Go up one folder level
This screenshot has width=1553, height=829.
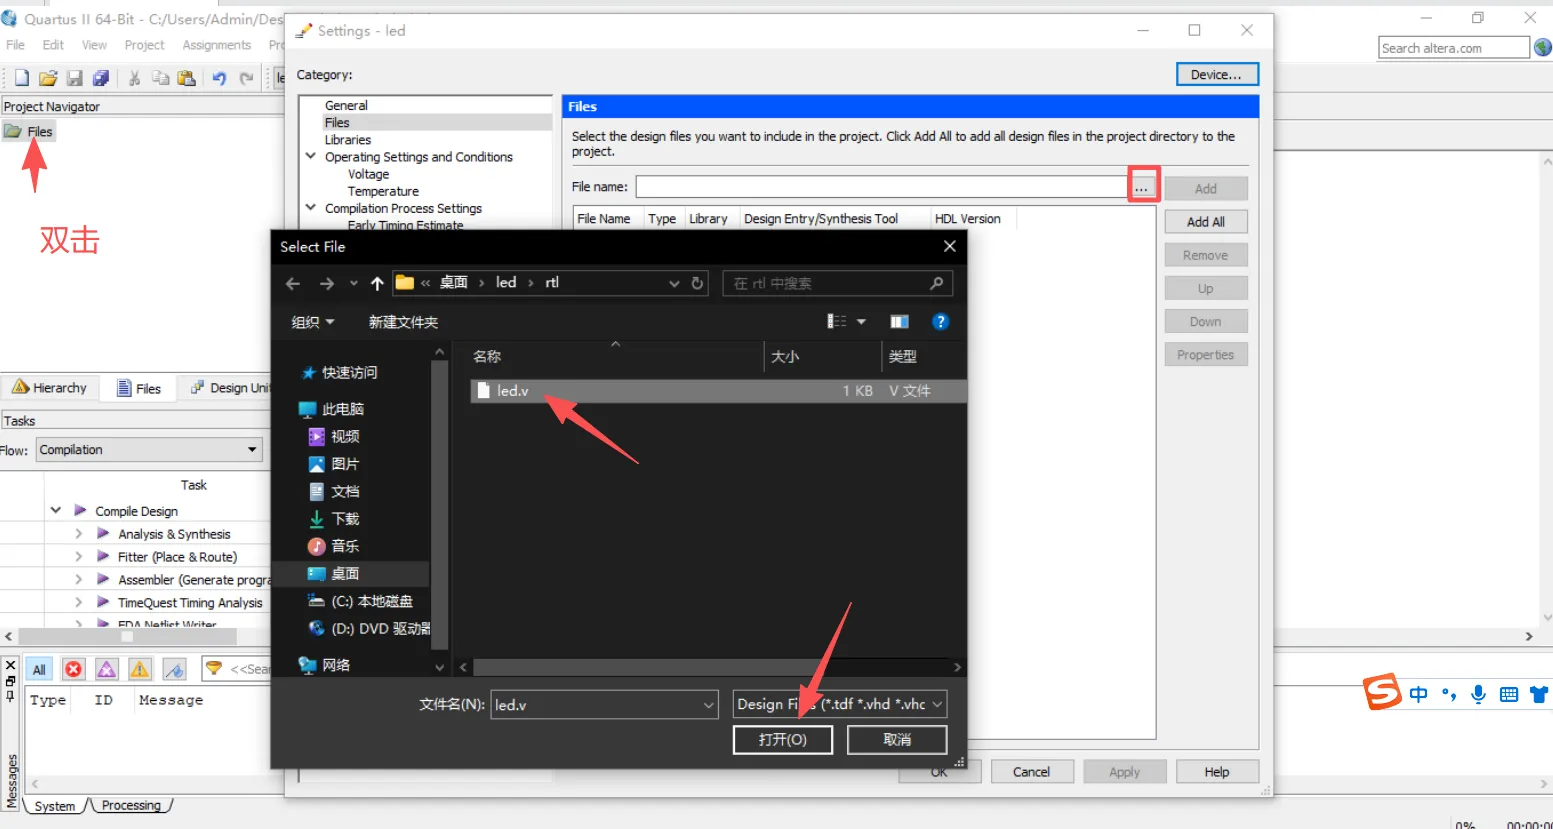[x=377, y=284]
